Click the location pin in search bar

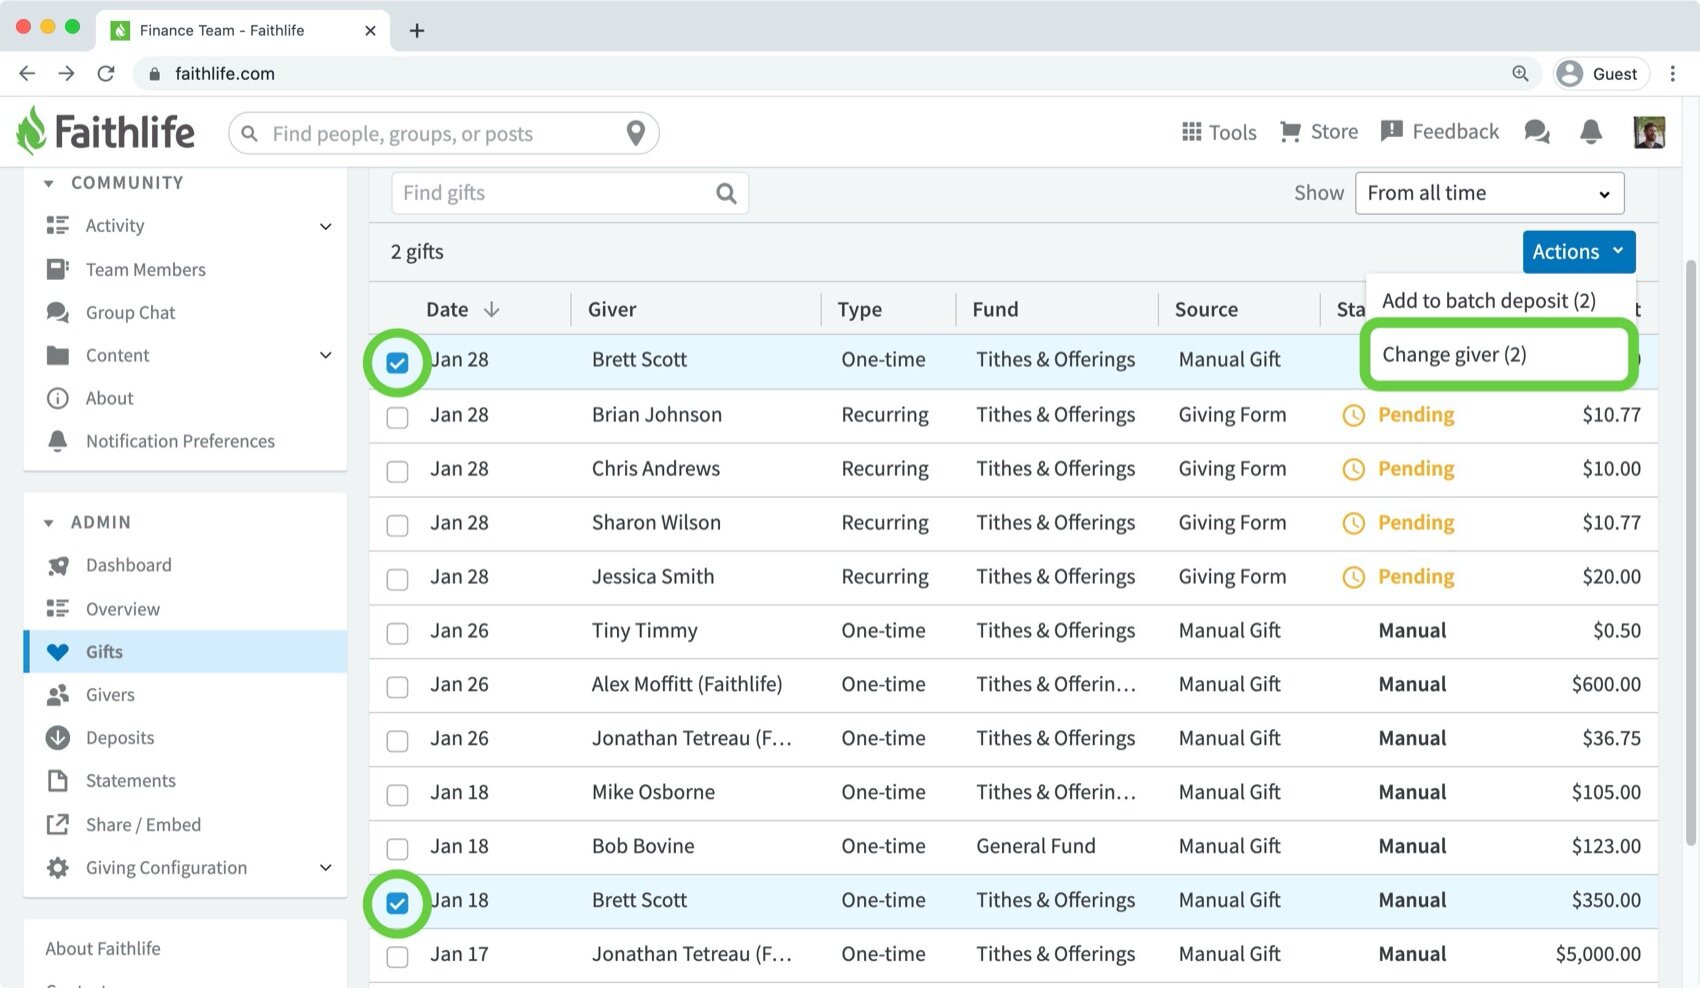click(x=635, y=133)
